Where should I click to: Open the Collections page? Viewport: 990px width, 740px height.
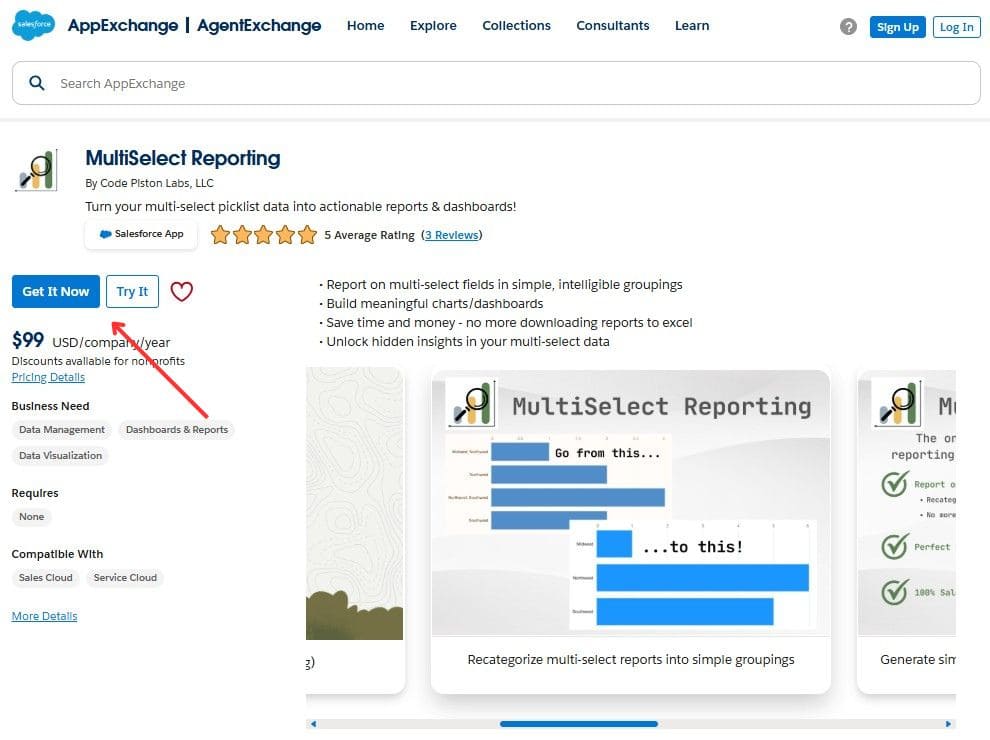516,26
